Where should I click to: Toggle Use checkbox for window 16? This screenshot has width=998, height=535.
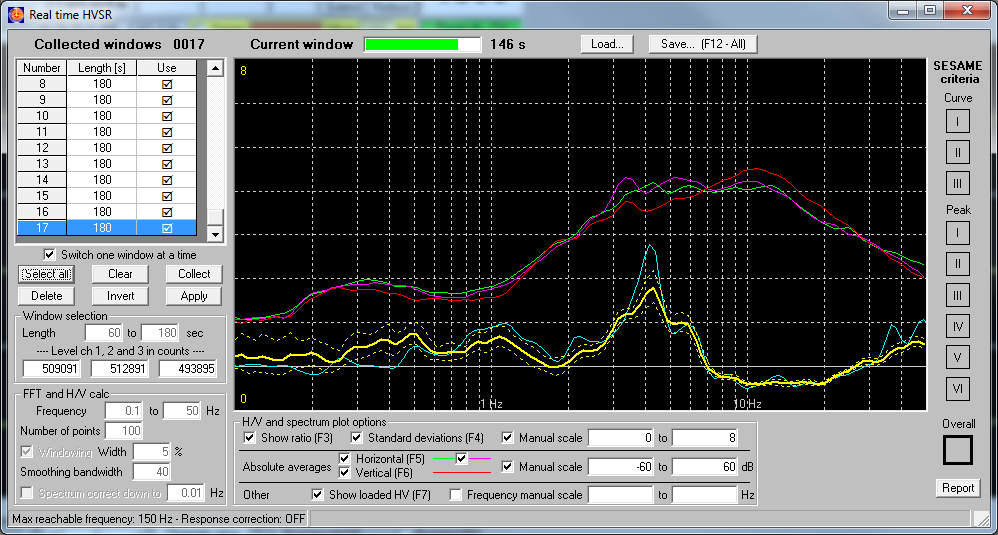pos(167,212)
